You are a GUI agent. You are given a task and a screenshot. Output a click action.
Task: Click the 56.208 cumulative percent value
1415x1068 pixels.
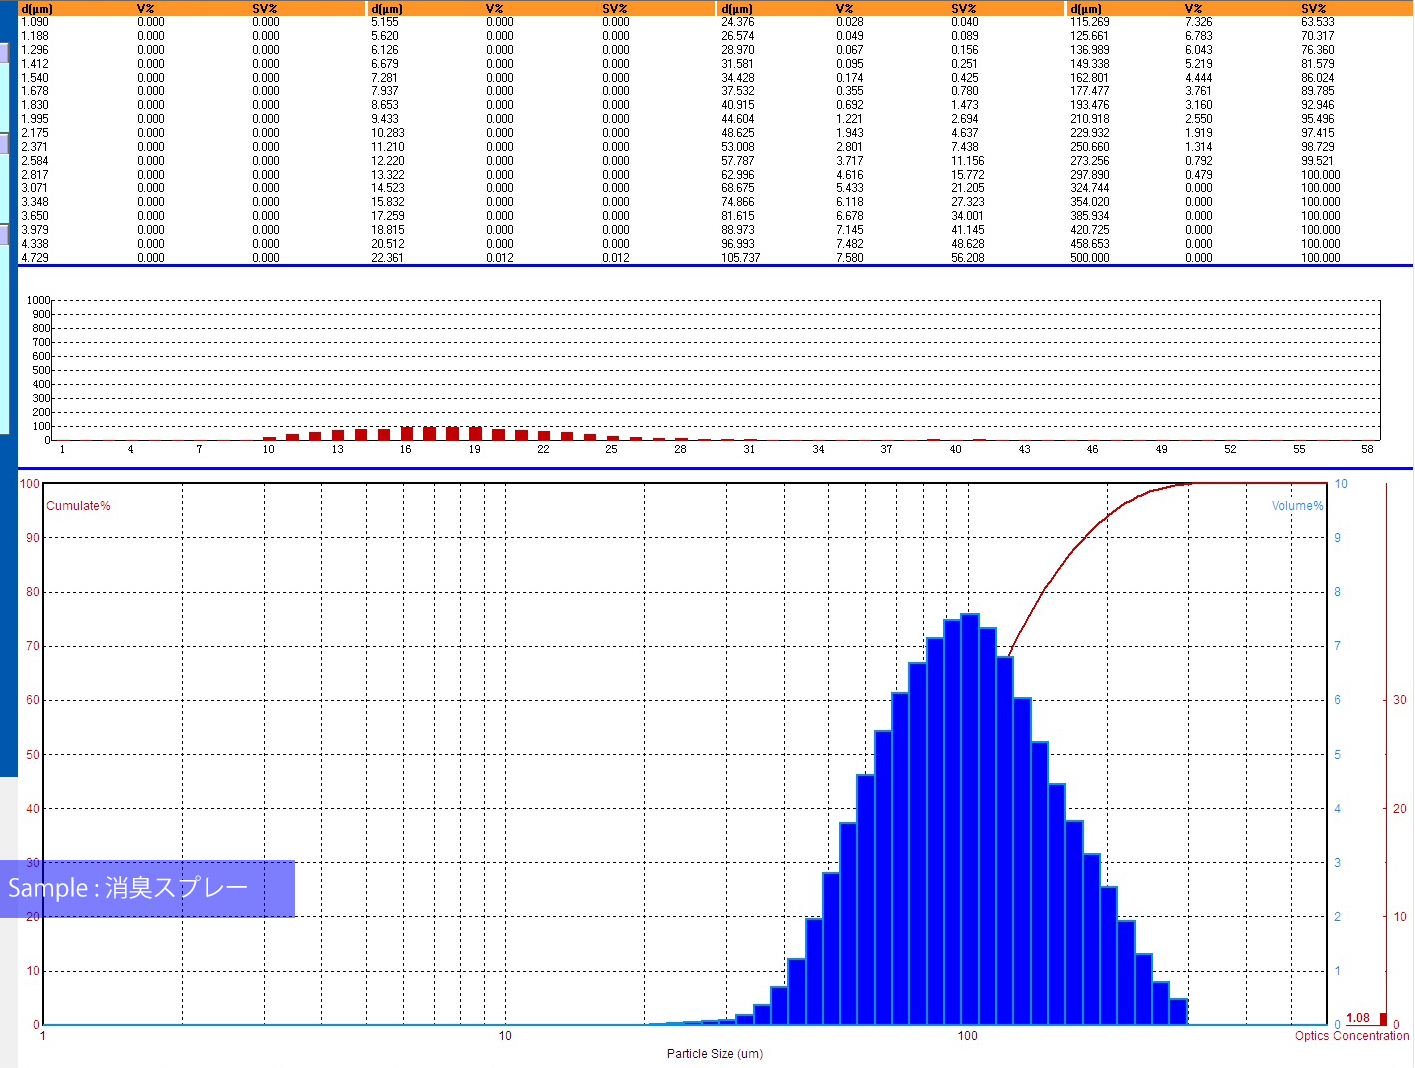point(968,258)
